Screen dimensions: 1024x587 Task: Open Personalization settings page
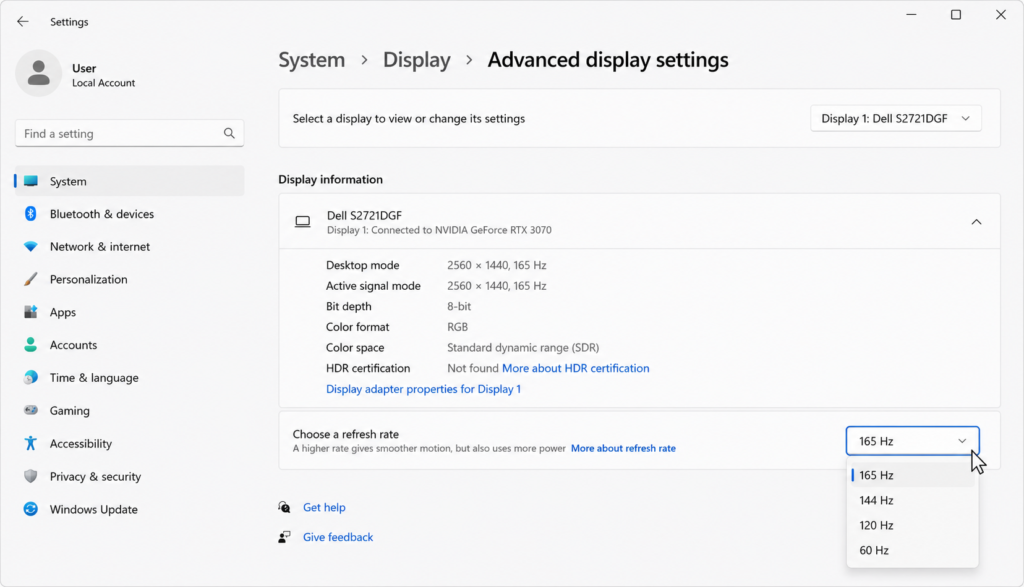click(x=129, y=279)
